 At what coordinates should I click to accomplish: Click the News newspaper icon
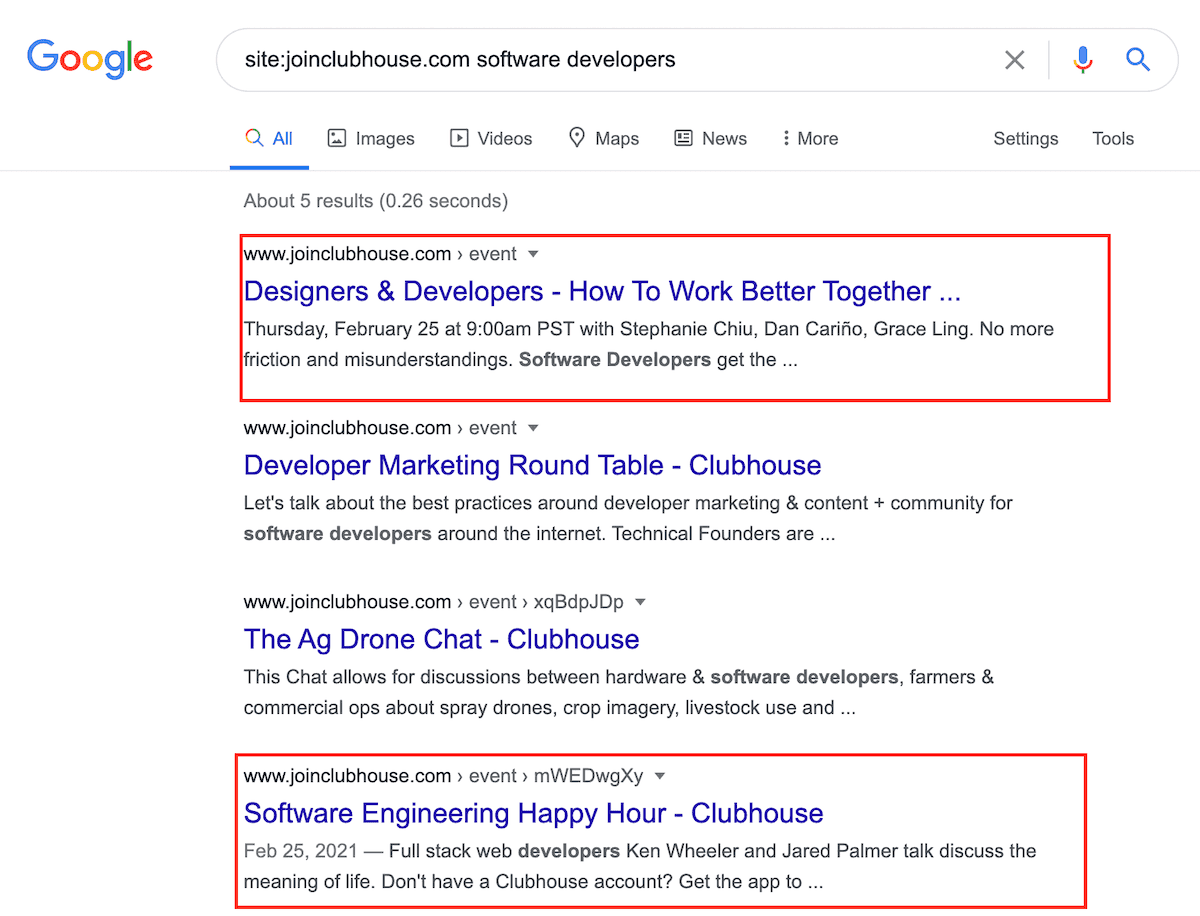click(685, 138)
